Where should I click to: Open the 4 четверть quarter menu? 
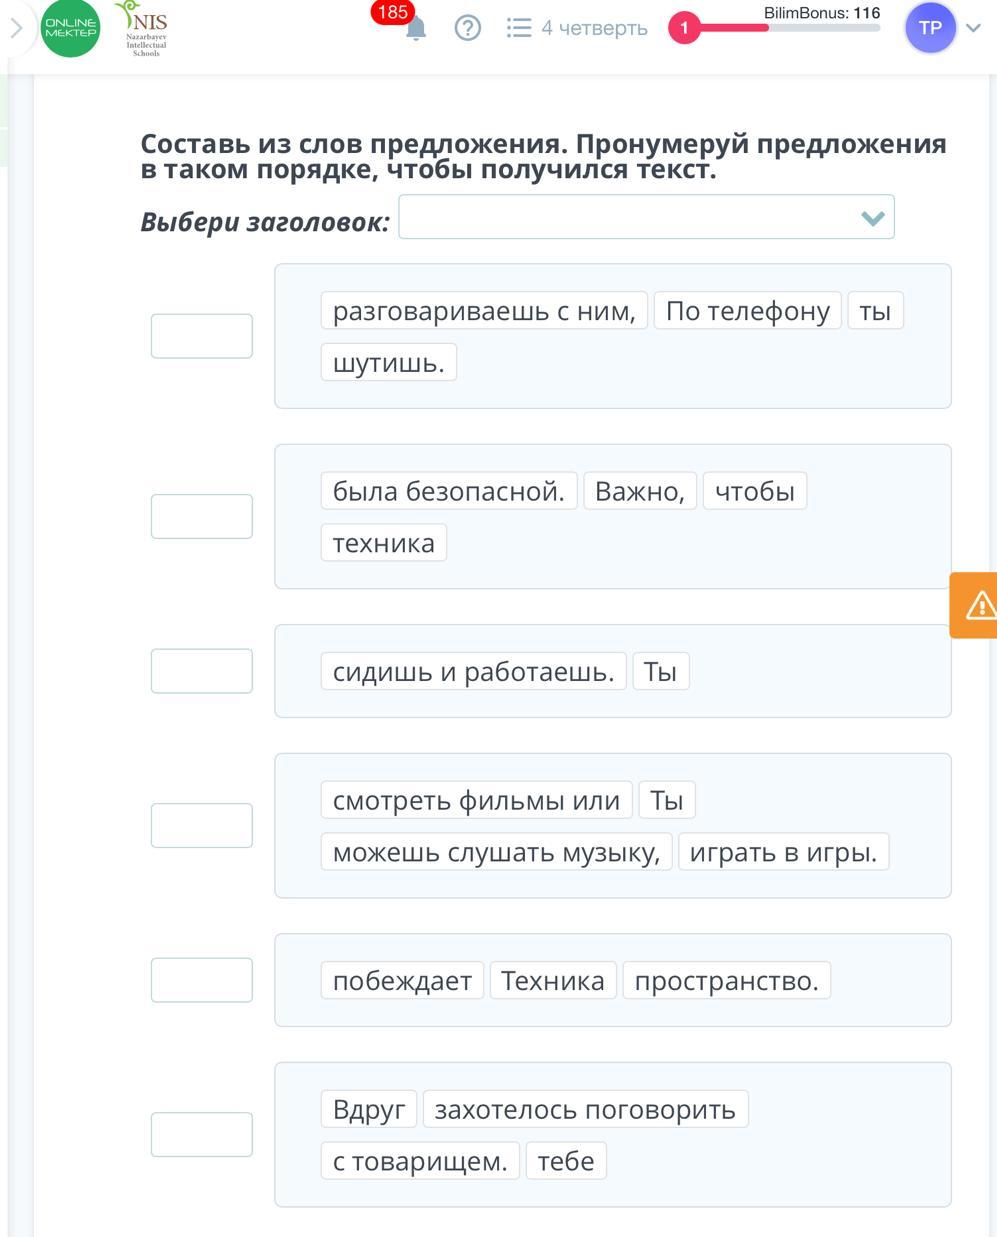click(594, 28)
